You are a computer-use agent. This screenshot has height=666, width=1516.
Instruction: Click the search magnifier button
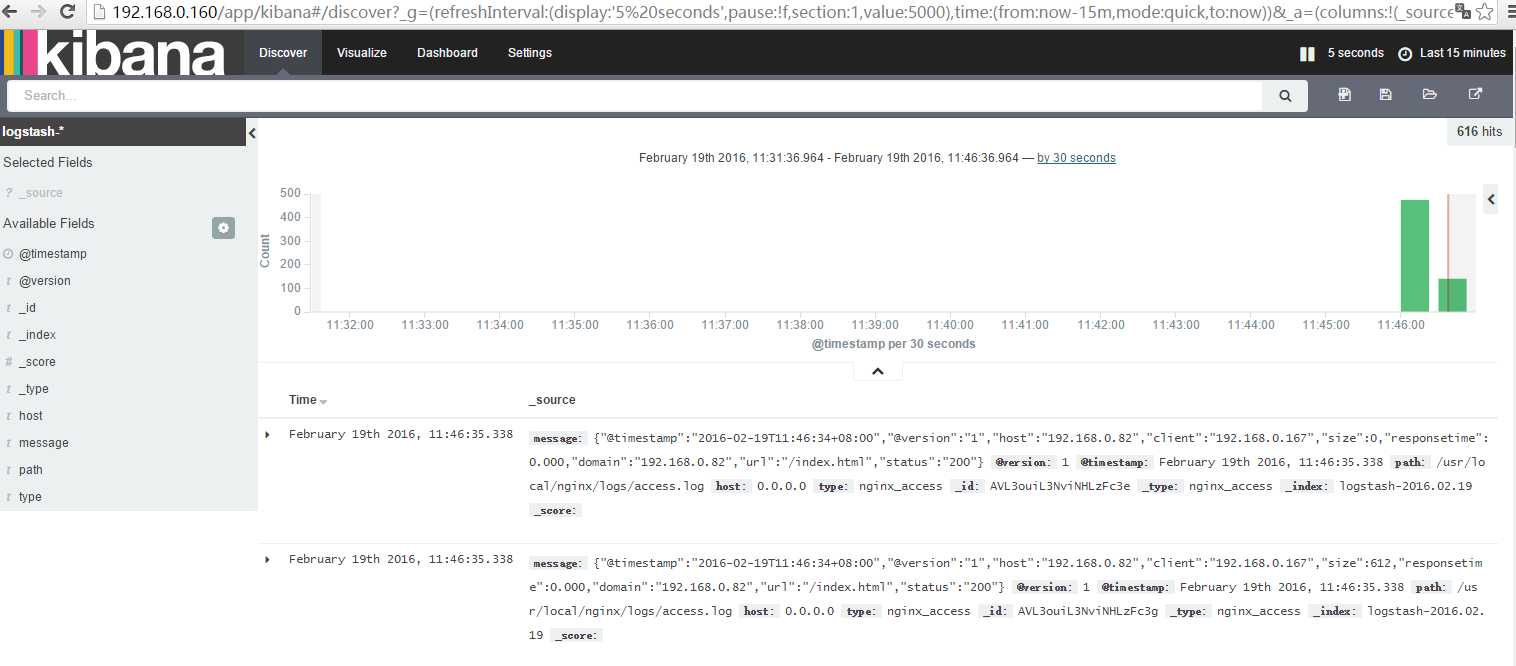point(1285,96)
